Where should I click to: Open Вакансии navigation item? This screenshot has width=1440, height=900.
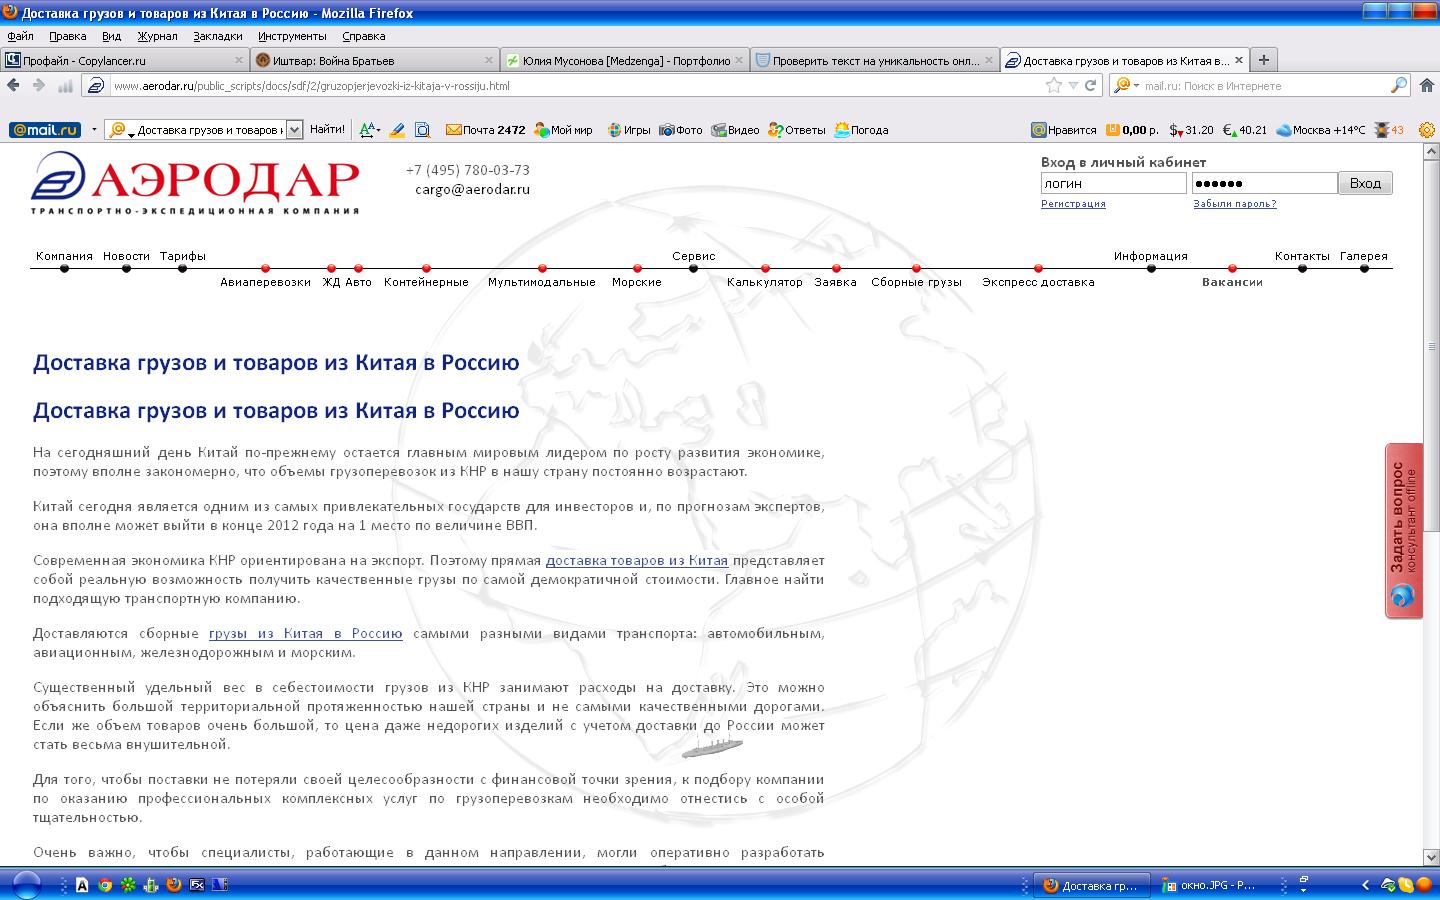tap(1232, 282)
